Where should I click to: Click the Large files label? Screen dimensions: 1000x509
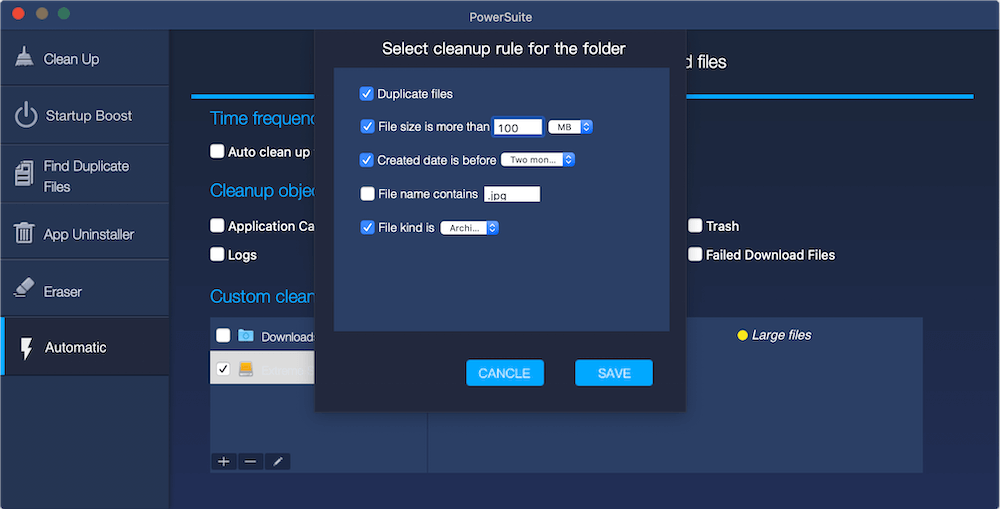click(781, 336)
